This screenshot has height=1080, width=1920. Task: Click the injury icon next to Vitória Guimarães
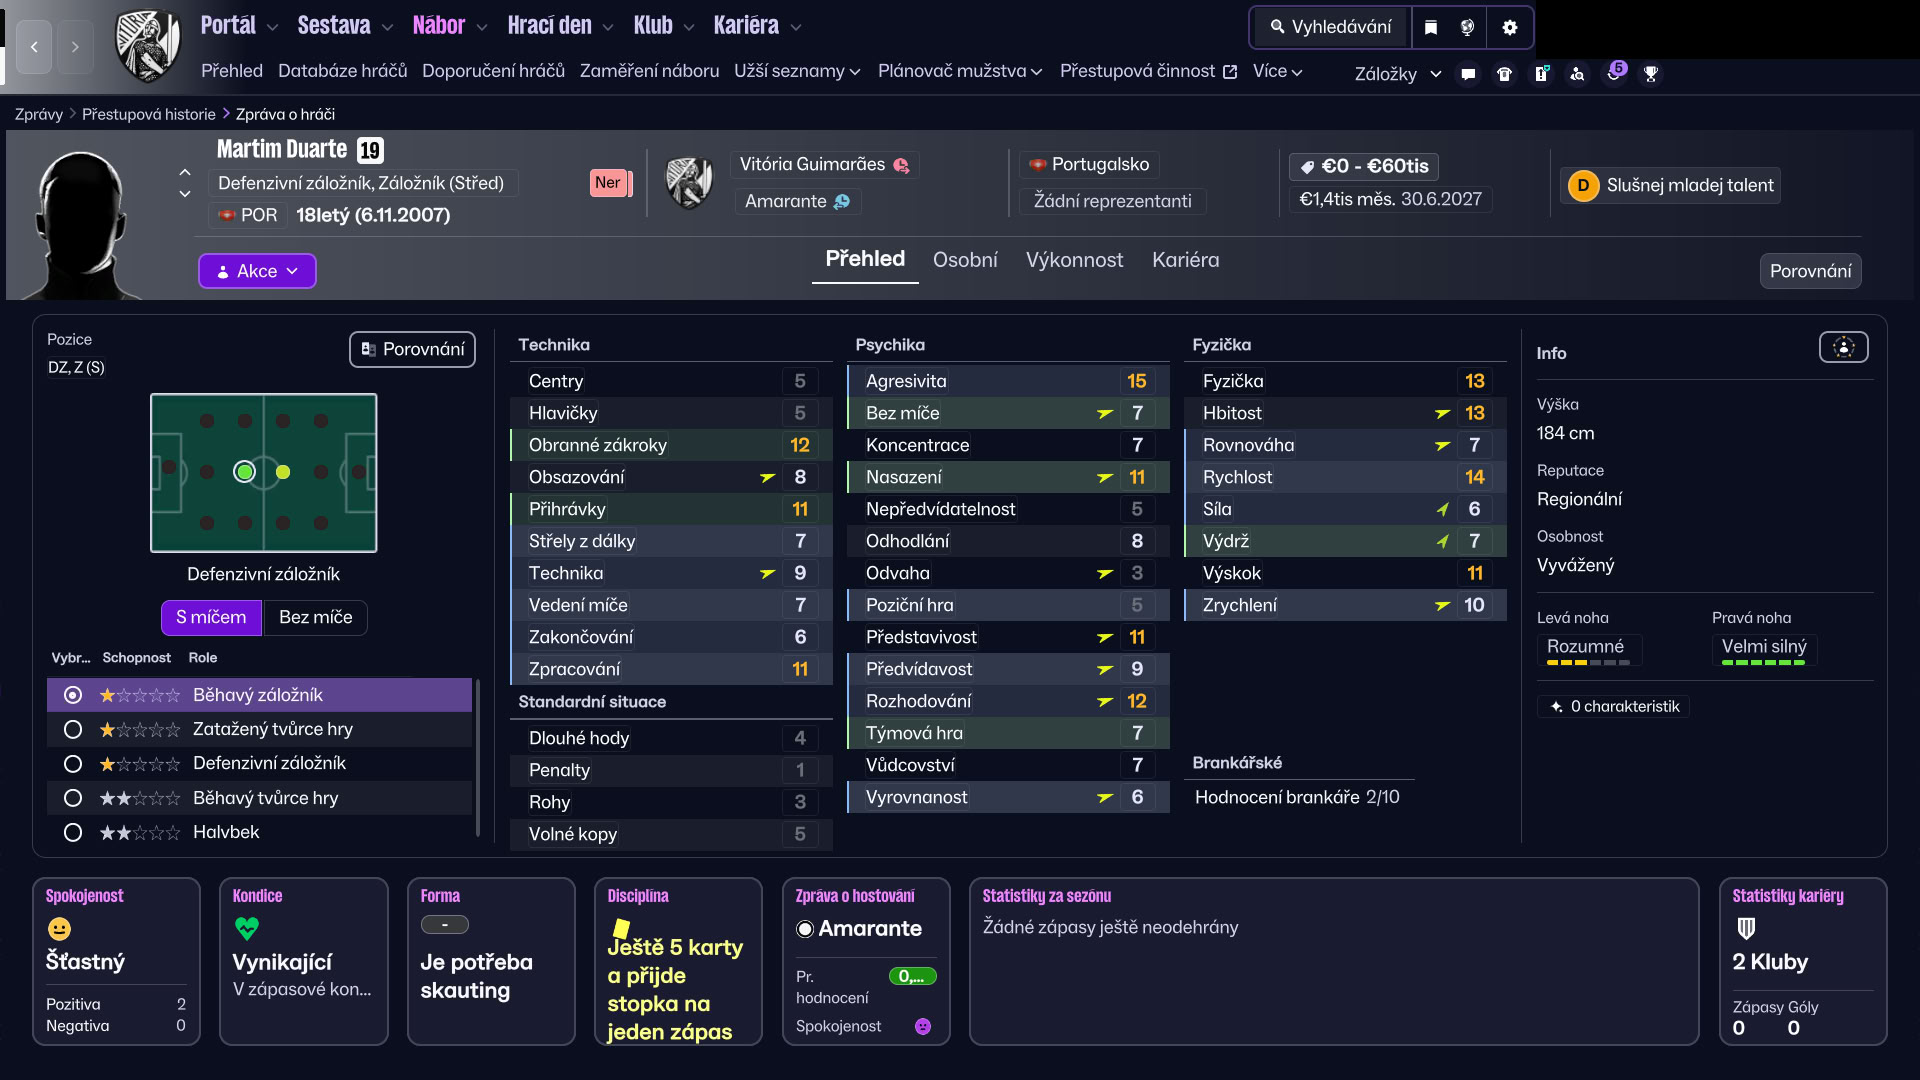tap(901, 165)
